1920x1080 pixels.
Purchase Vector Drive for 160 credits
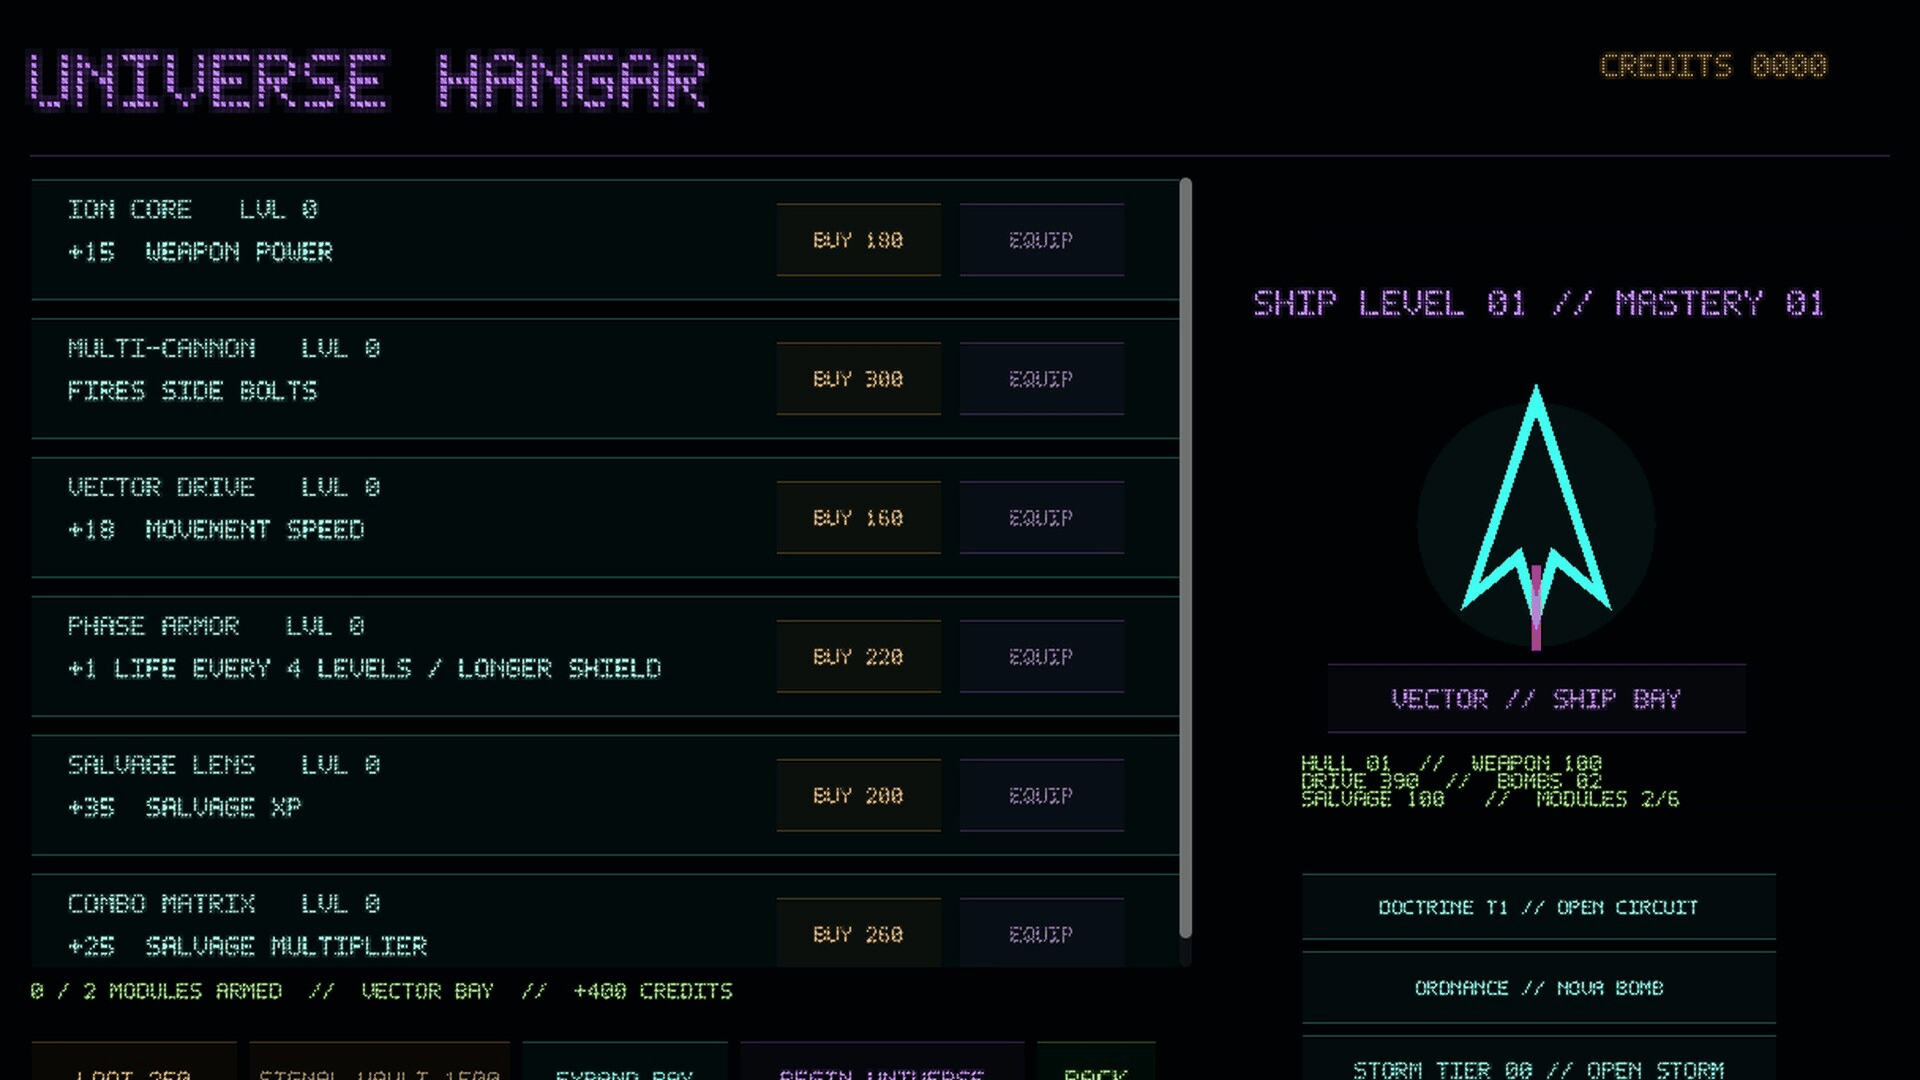coord(858,518)
